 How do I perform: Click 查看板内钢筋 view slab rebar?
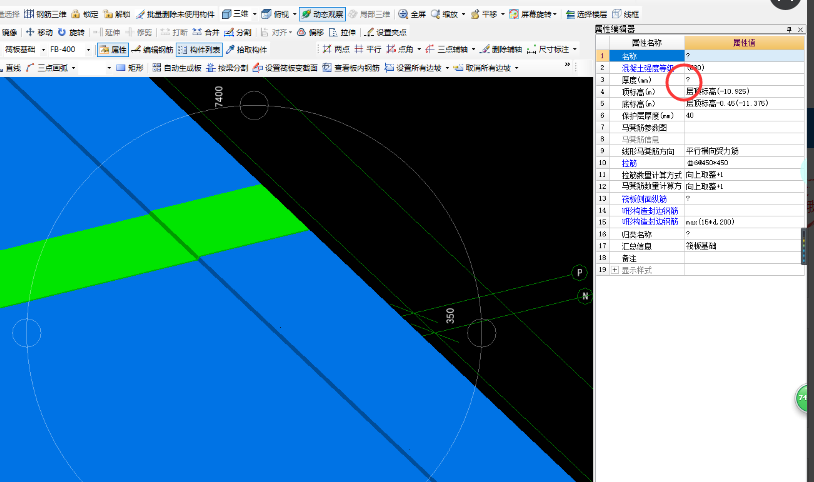point(351,68)
